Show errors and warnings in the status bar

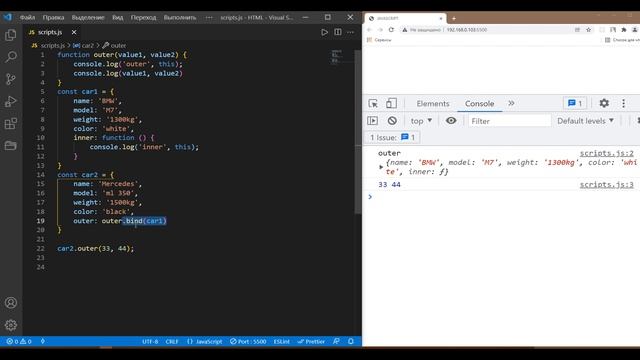click(x=19, y=341)
